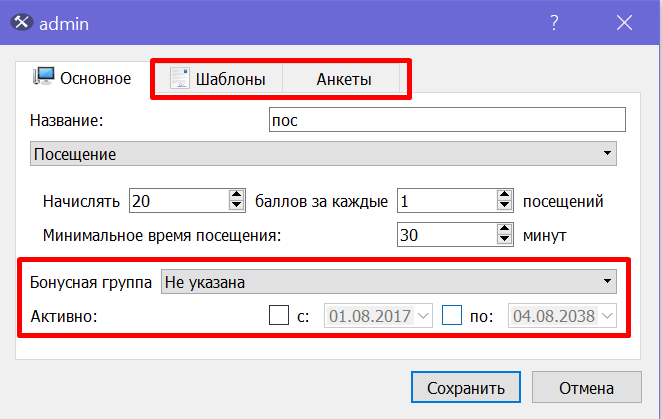The height and width of the screenshot is (419, 662).
Task: Open the Посещение dropdown list
Action: (x=323, y=154)
